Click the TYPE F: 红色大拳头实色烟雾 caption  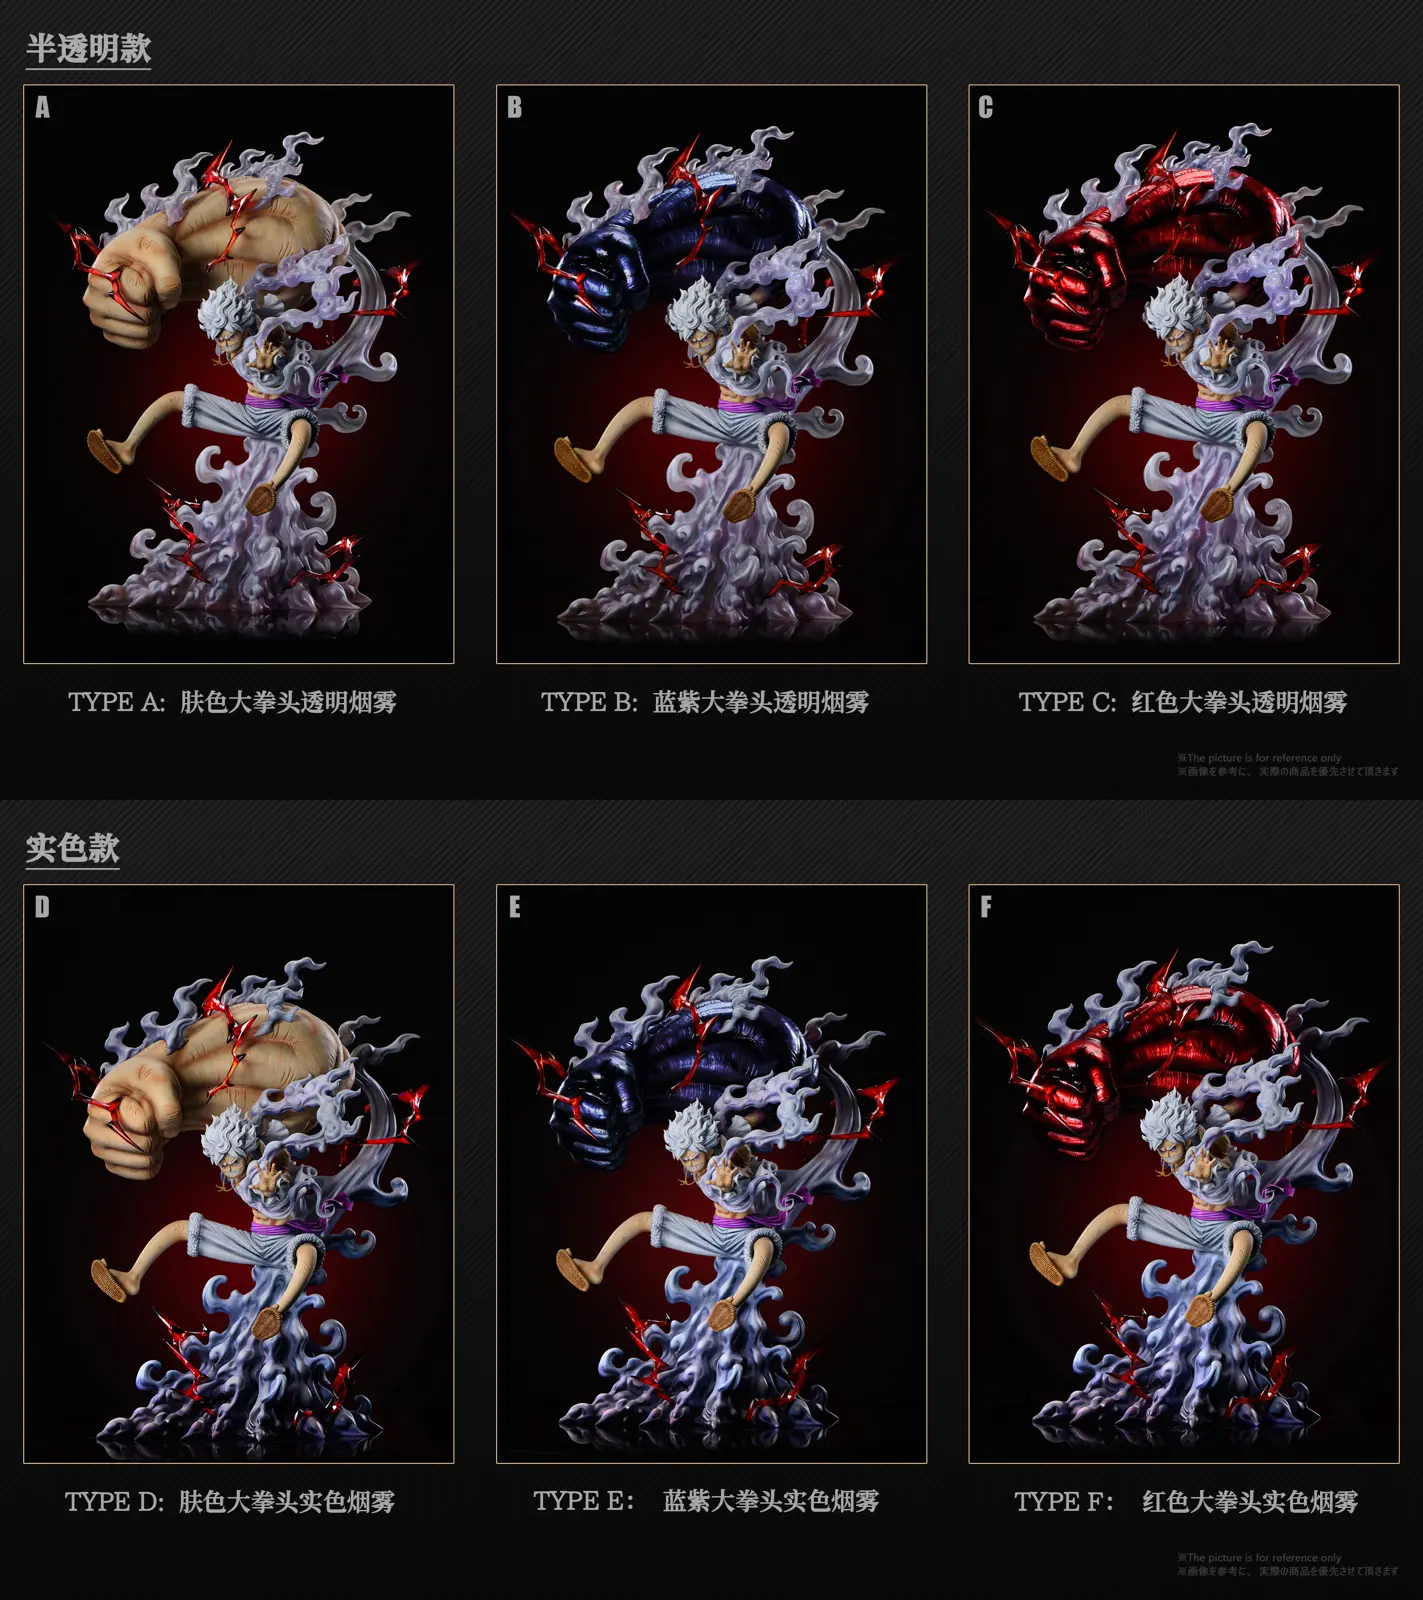point(1186,1501)
